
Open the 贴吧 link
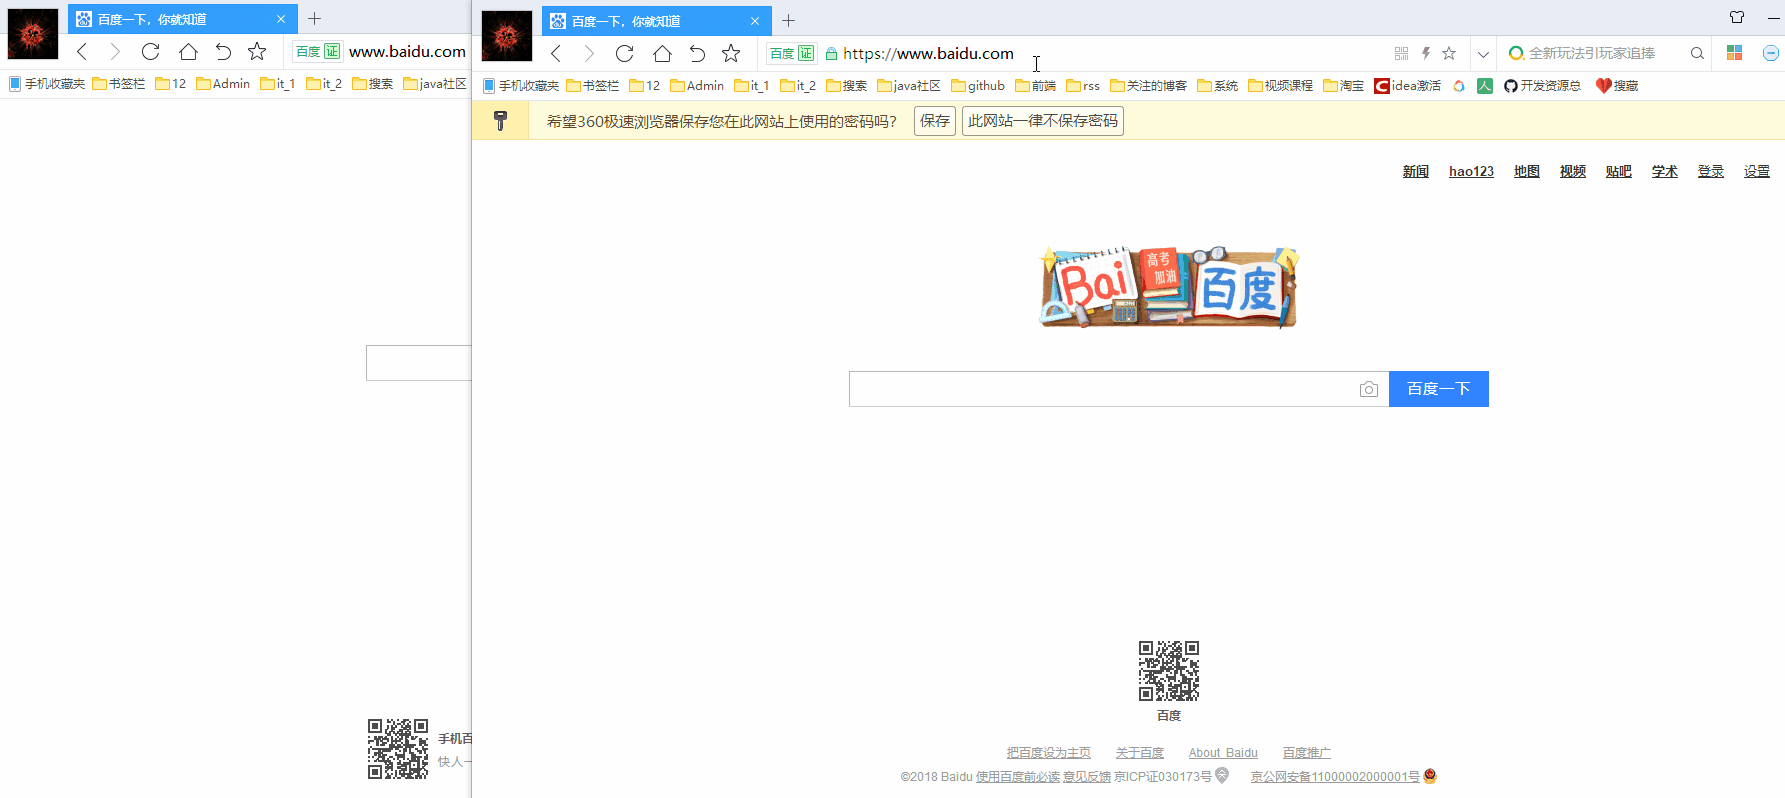click(1619, 172)
